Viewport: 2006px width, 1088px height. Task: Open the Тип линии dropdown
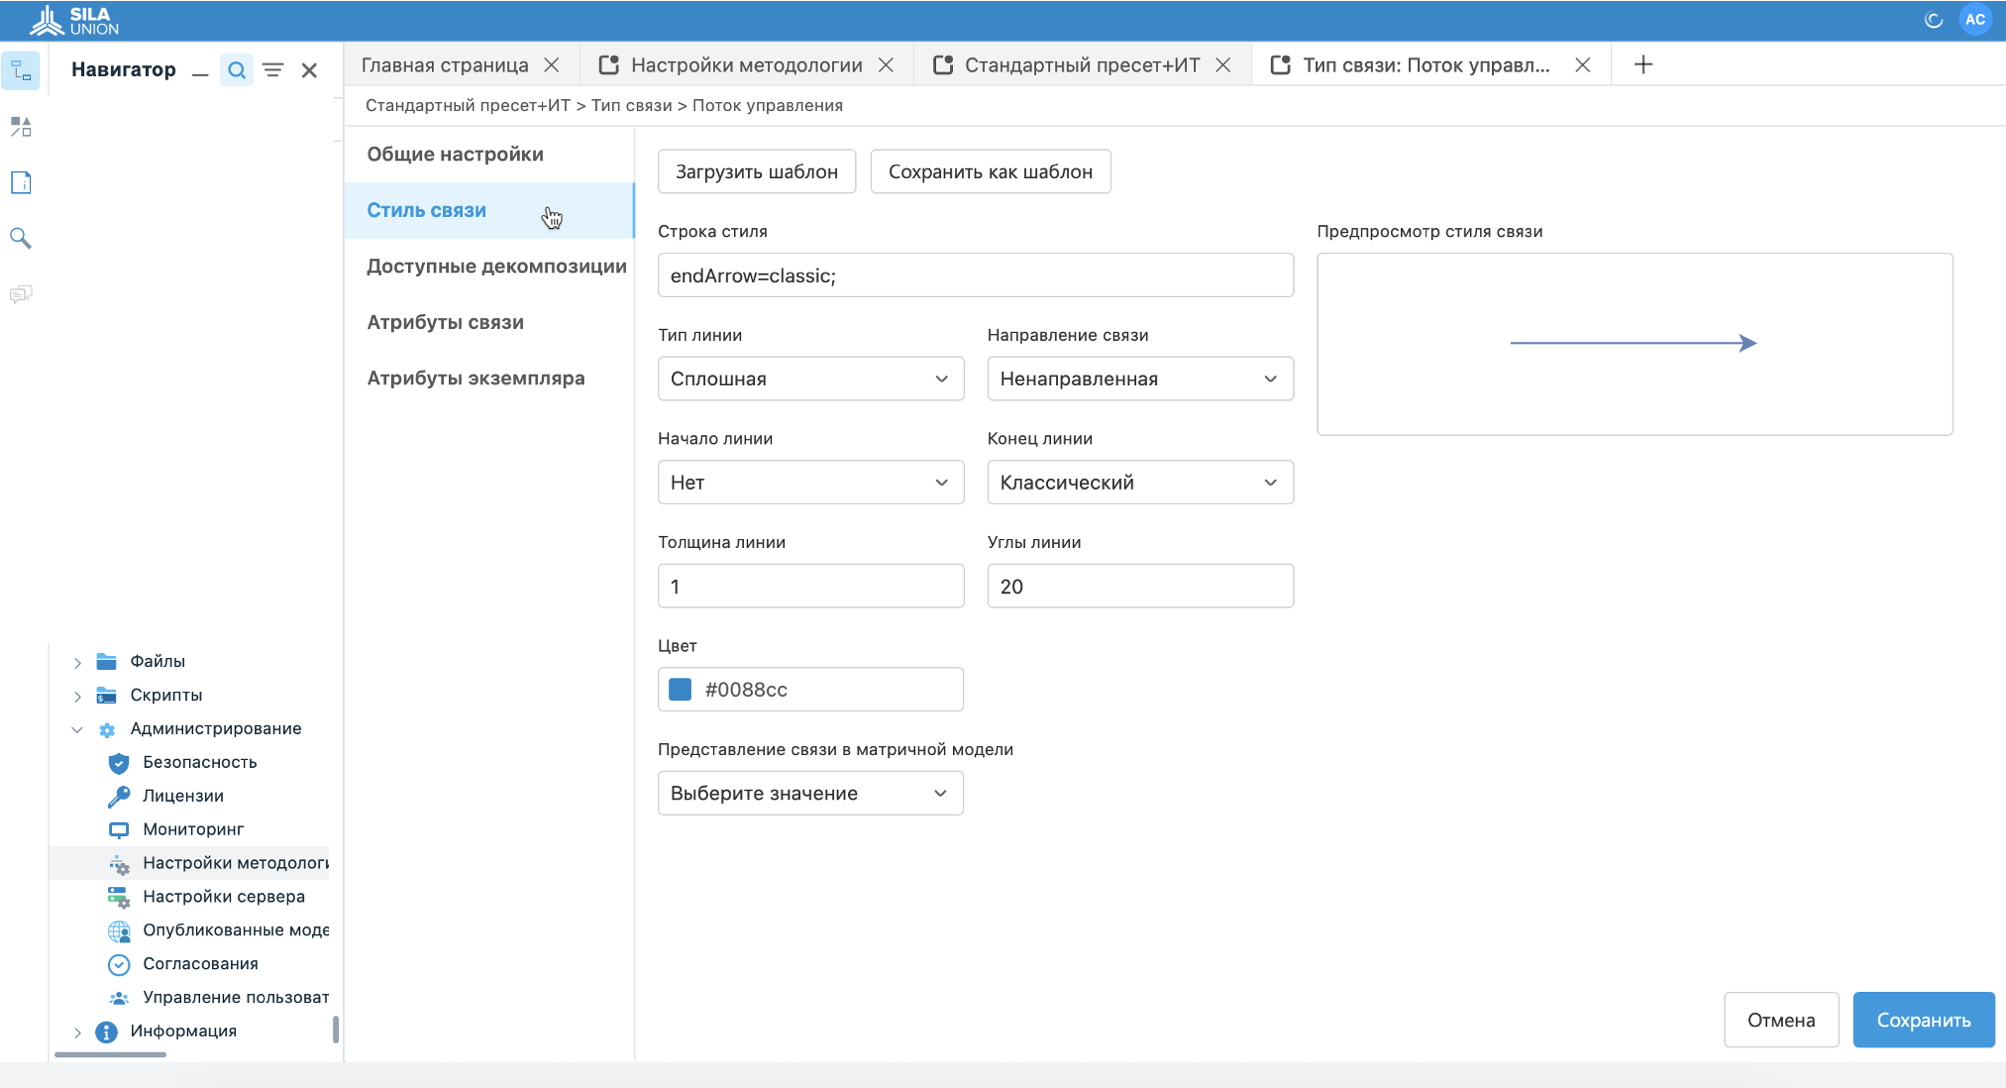[x=810, y=379]
